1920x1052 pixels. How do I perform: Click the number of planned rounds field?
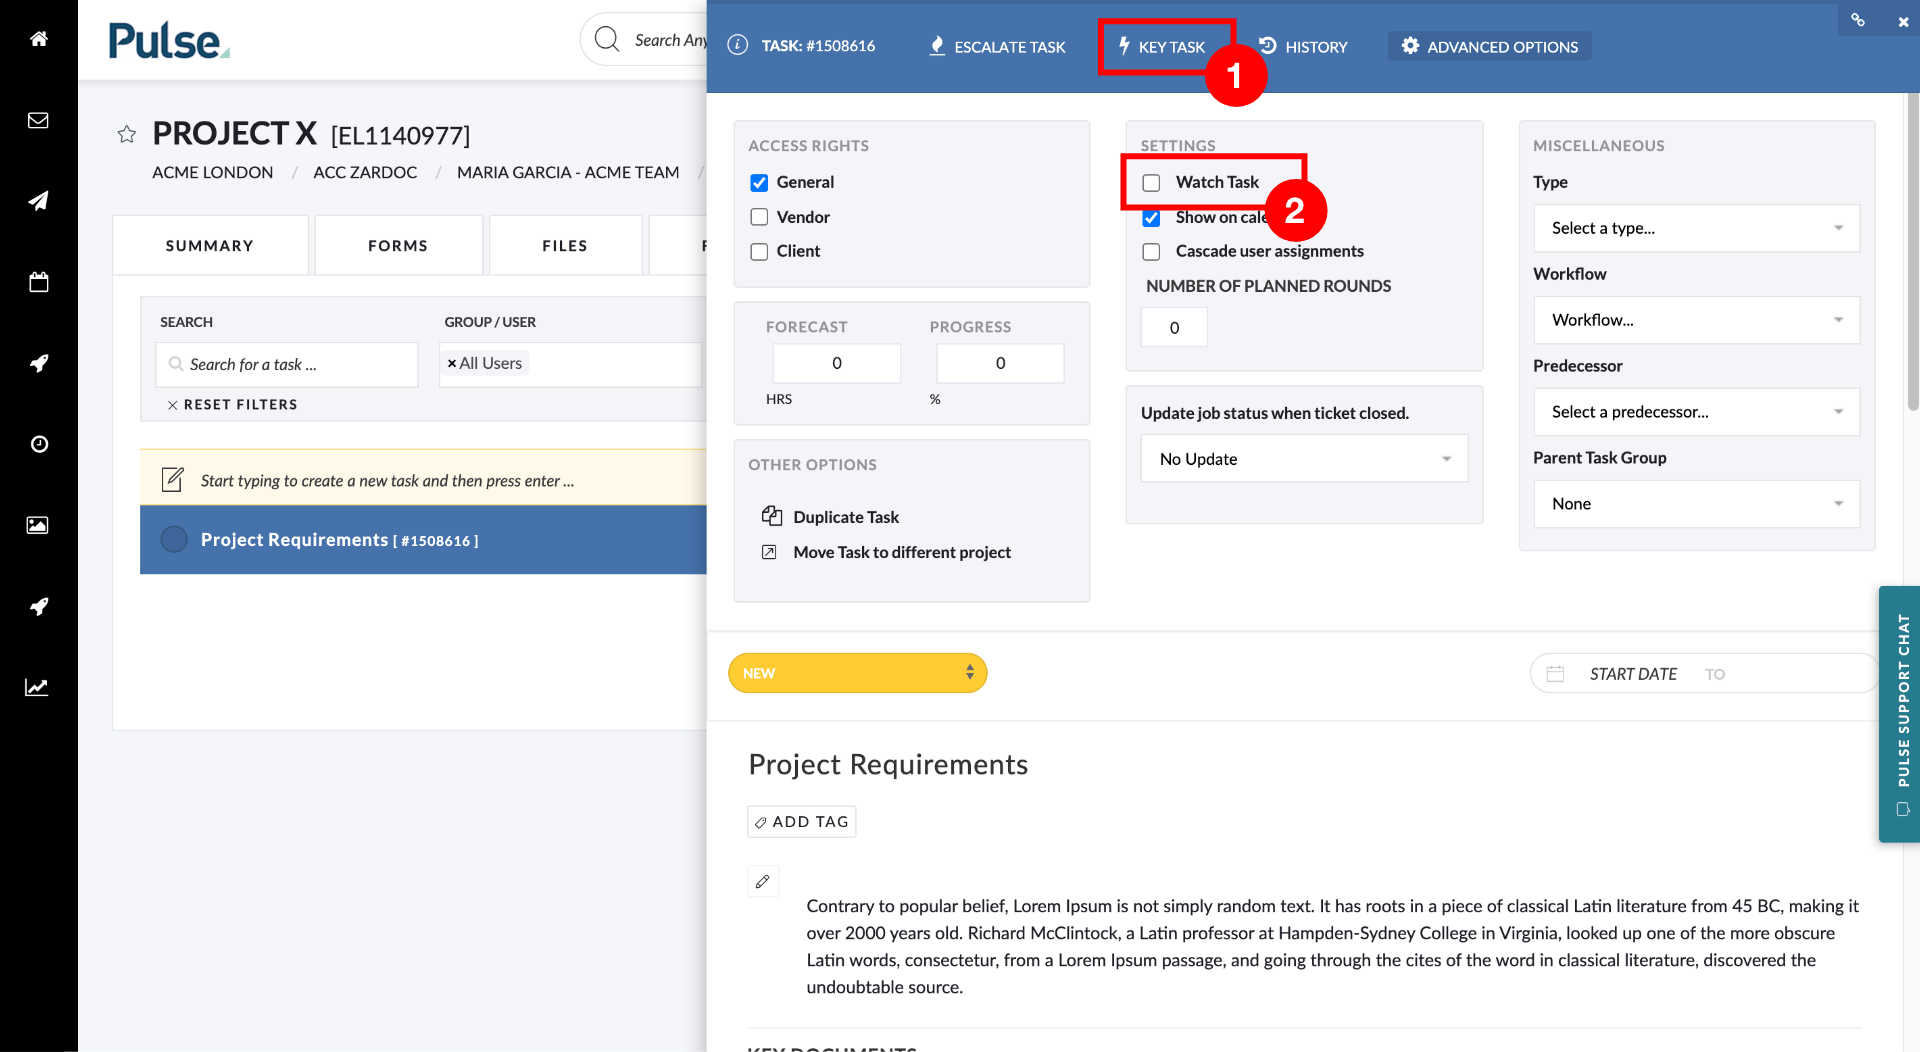pyautogui.click(x=1174, y=327)
